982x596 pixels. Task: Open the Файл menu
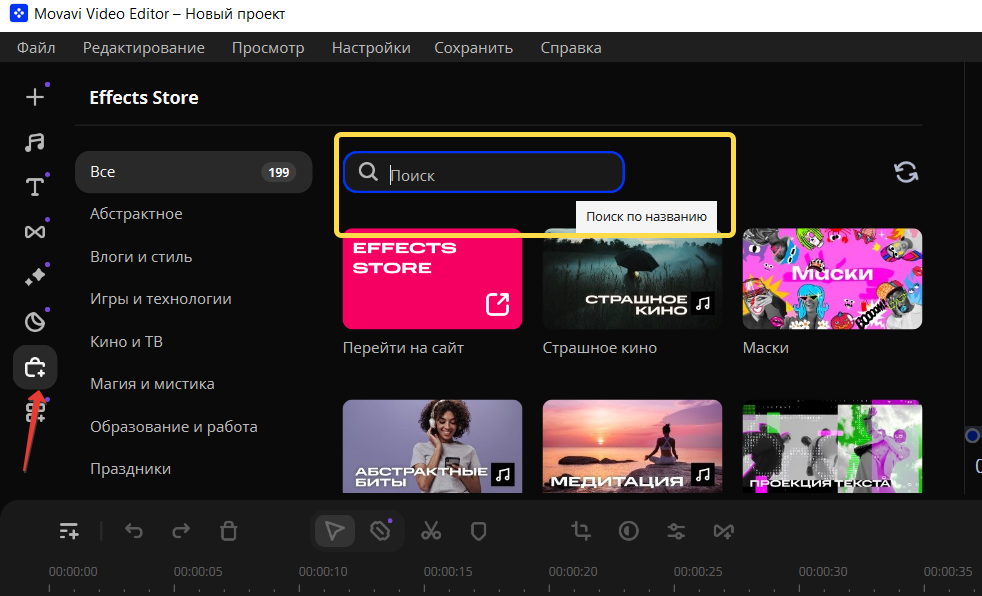tap(36, 48)
